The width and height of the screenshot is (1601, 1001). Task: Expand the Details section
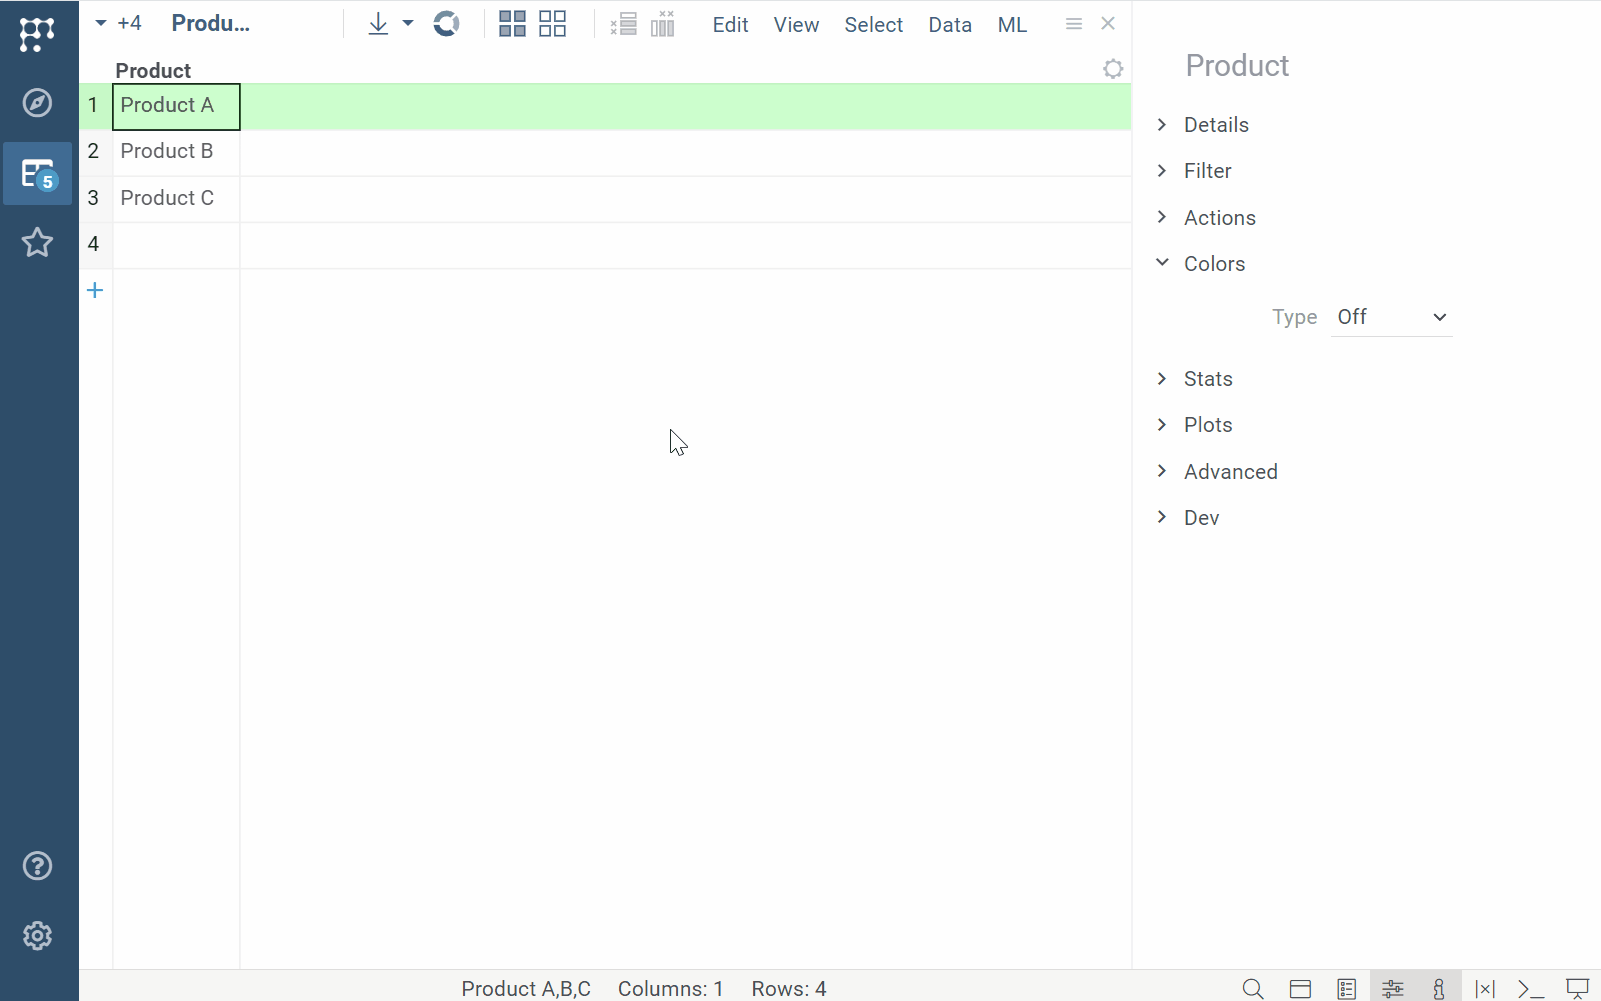pyautogui.click(x=1216, y=125)
